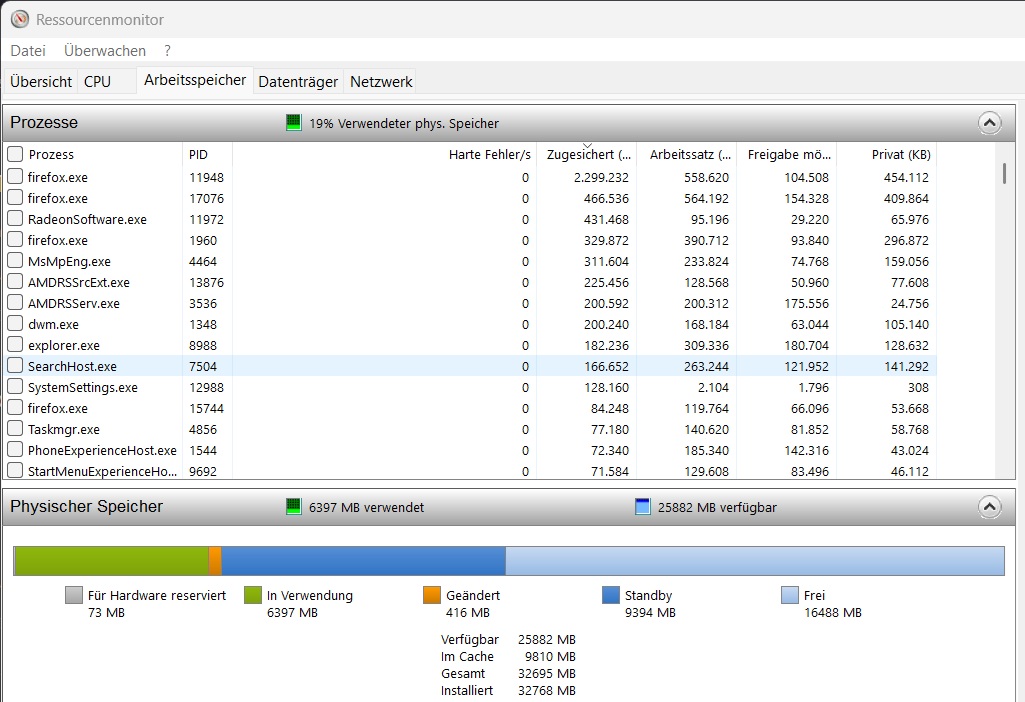
Task: Click the dark blue Standby segment of memory bar
Action: click(363, 561)
